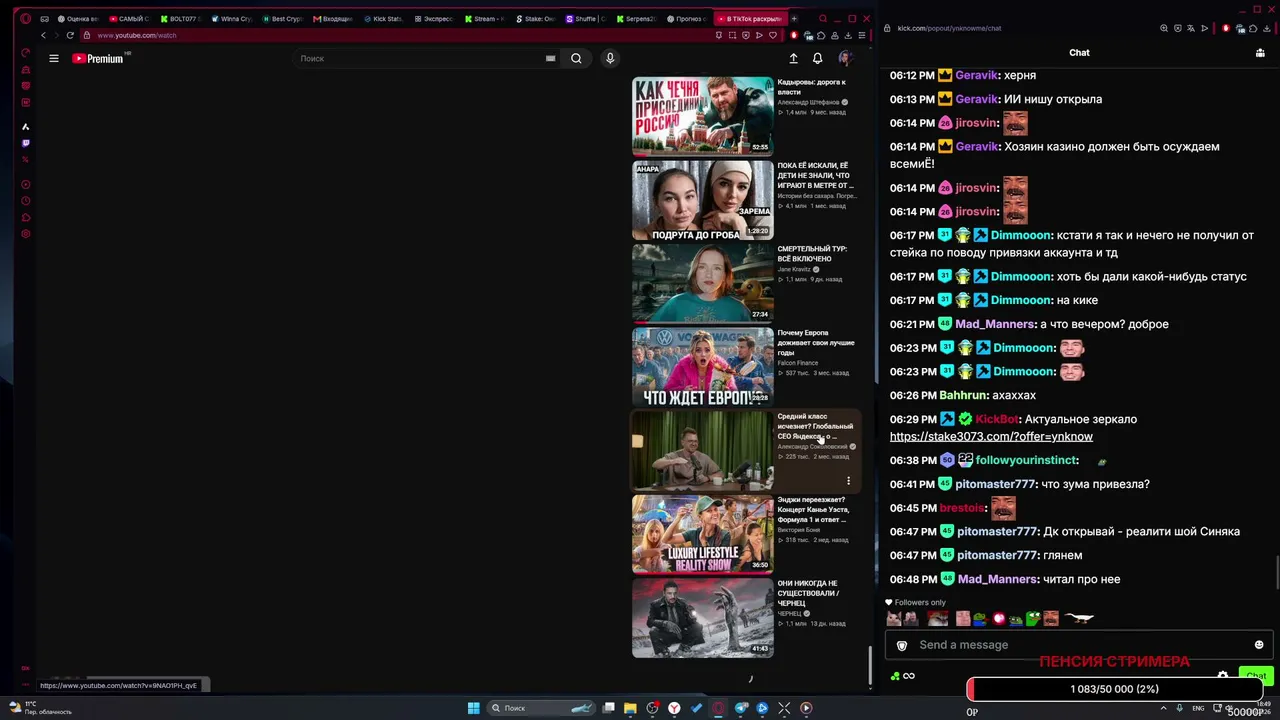Open chat settings gear icon
Image resolution: width=1280 pixels, height=720 pixels.
(1222, 676)
